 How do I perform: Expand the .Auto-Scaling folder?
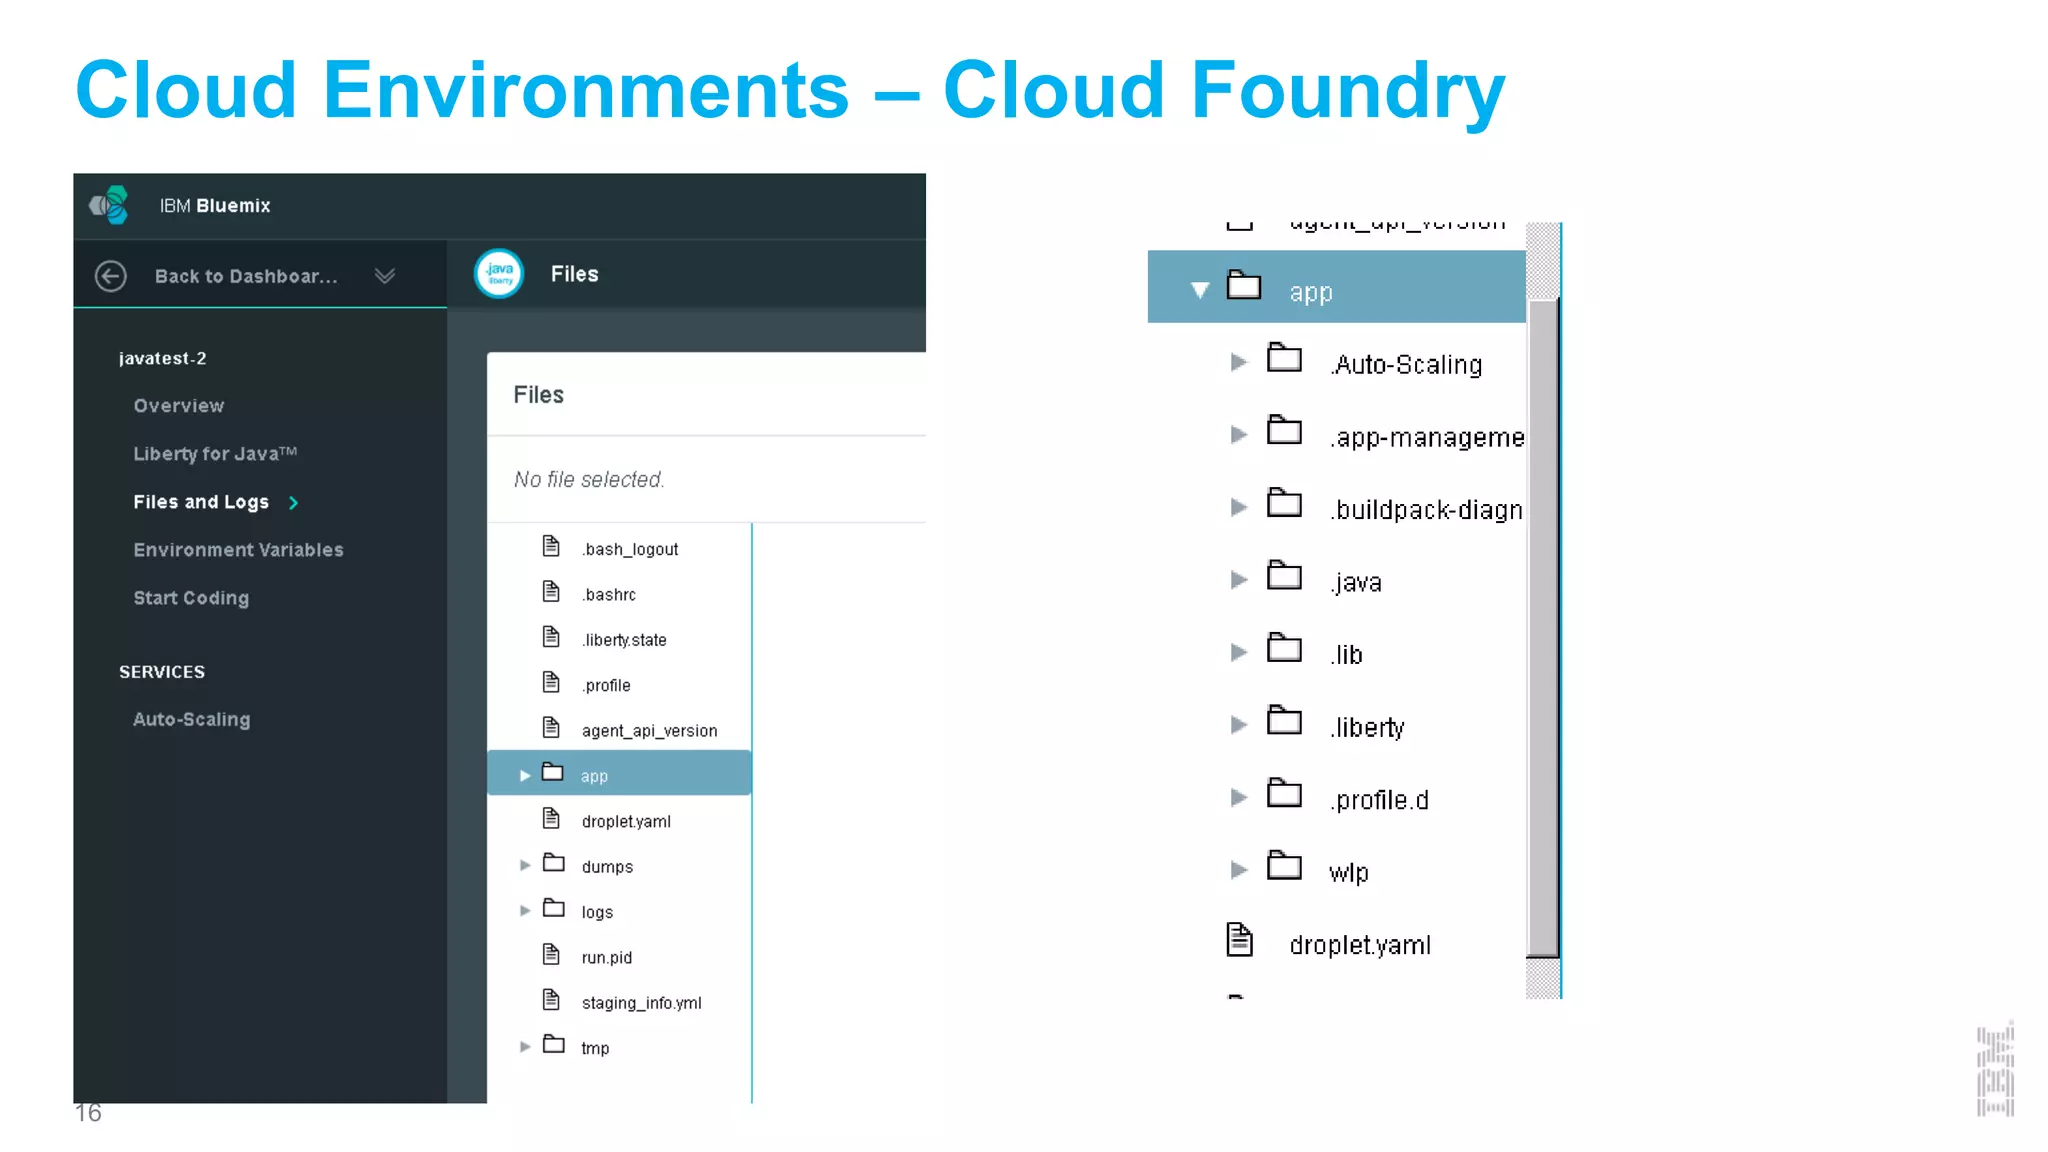coord(1239,362)
